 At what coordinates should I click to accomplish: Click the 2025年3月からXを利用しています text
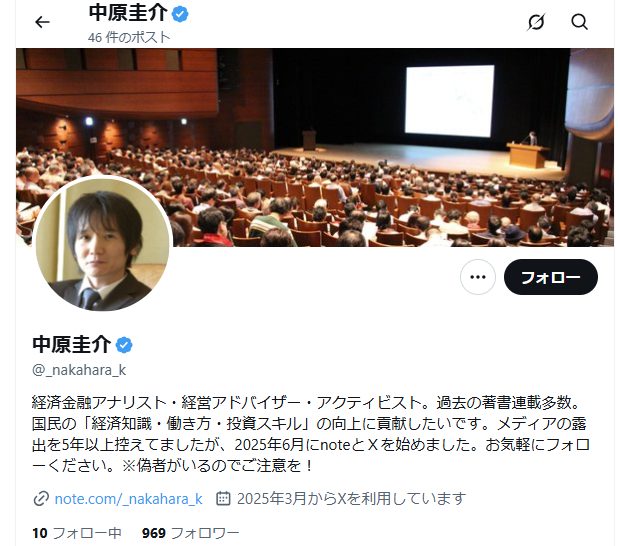point(351,499)
